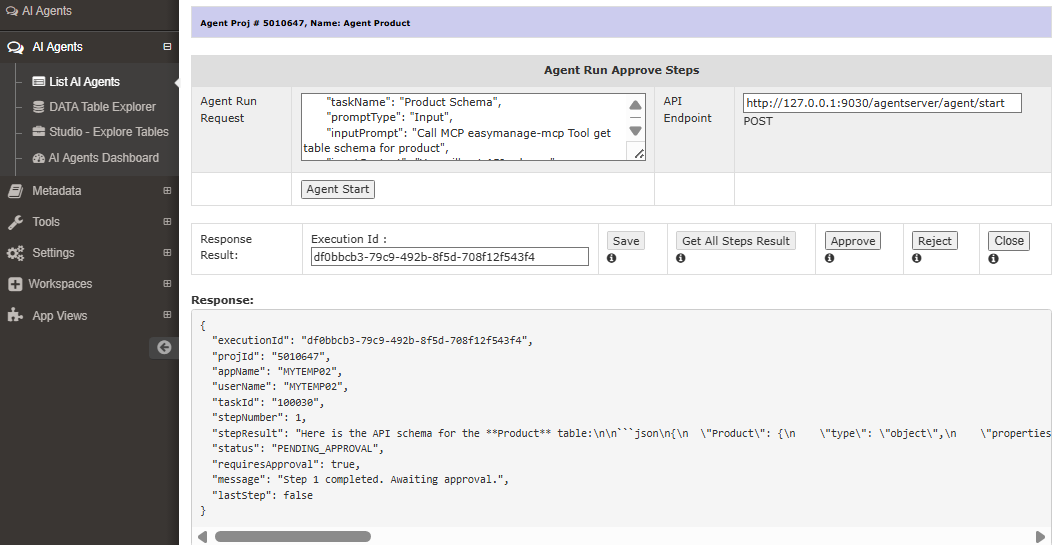The height and width of the screenshot is (545, 1055).
Task: Click the info icon beneath Reject button
Action: [916, 259]
